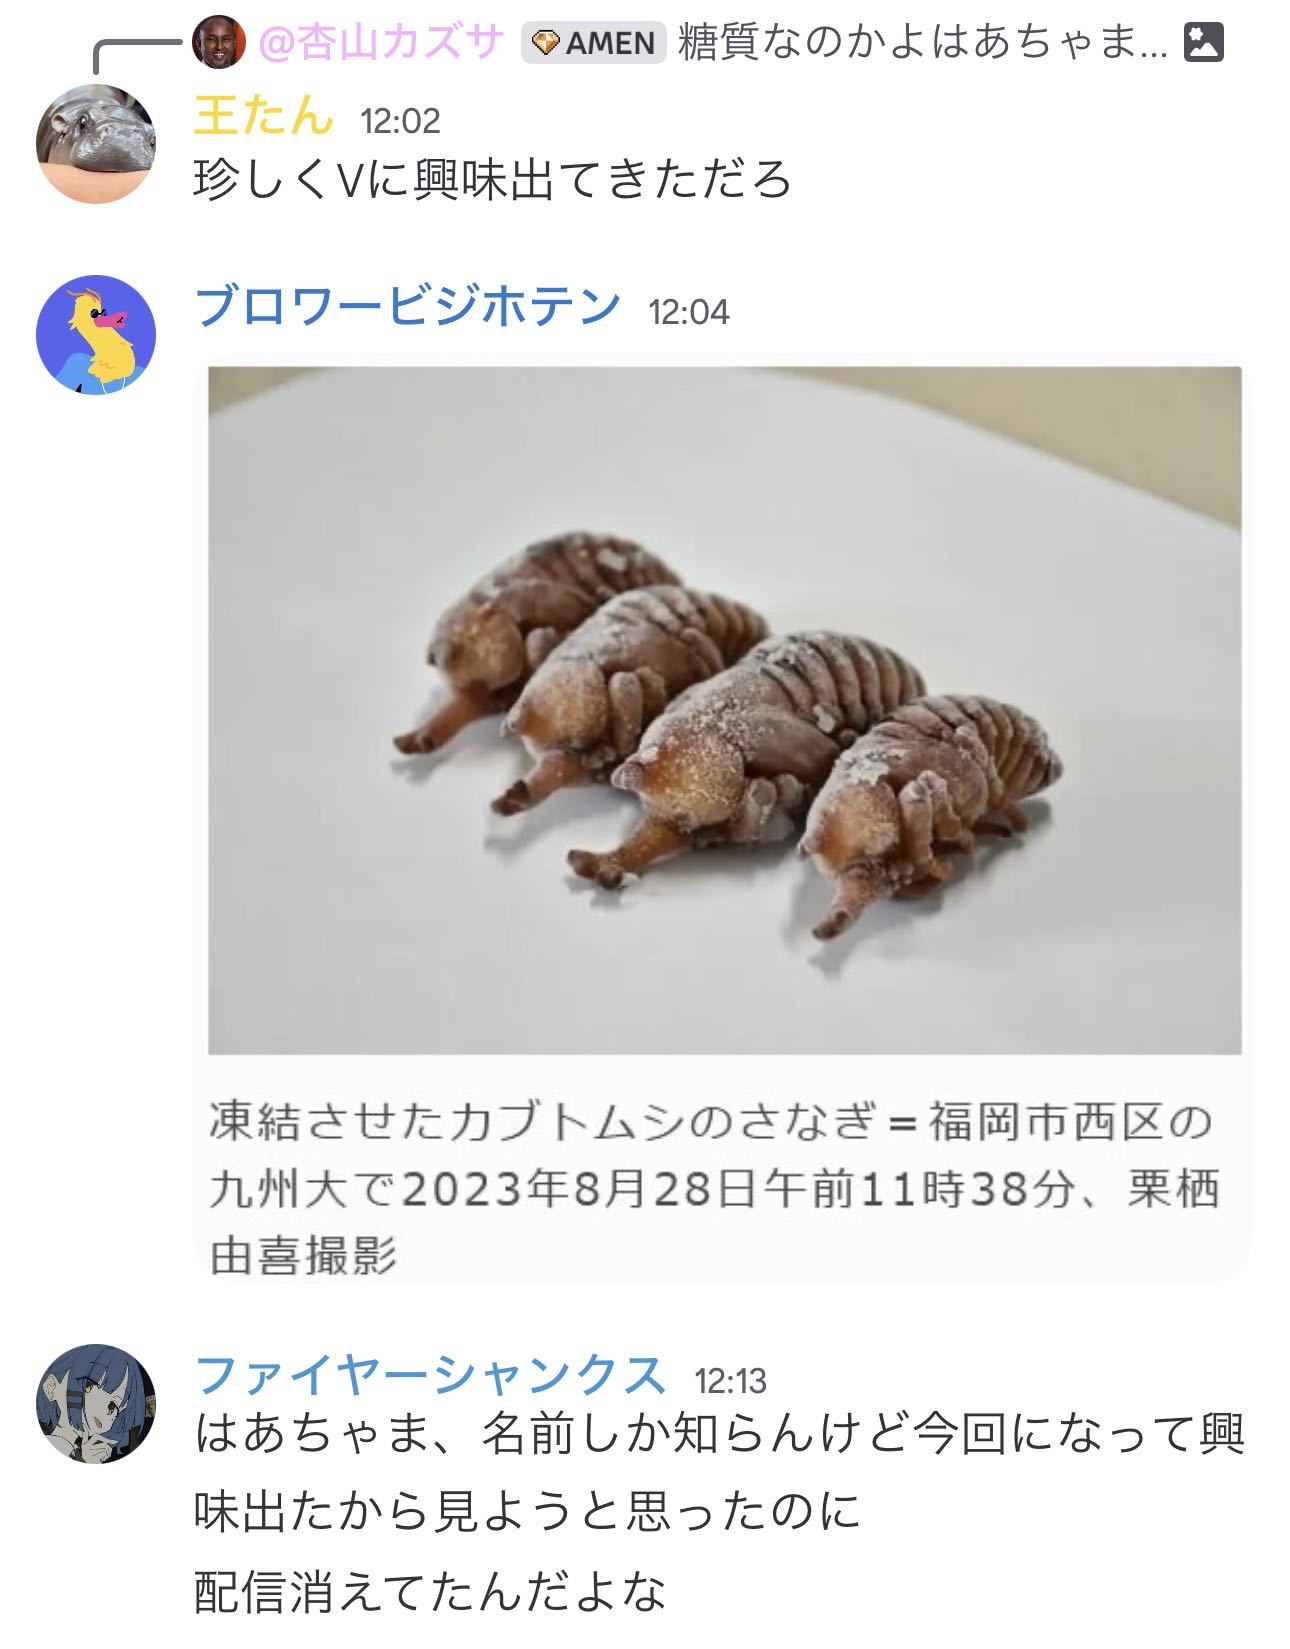Tap the photo caption about カブトムシのさなぎ
The width and height of the screenshot is (1290, 1649).
coord(715,1189)
